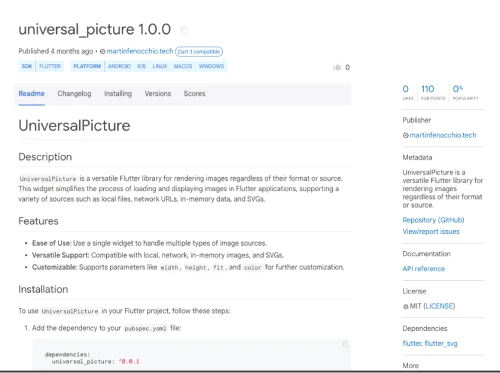The height and width of the screenshot is (373, 500).
Task: Click the 'Ease of Use' bullet text
Action: click(149, 243)
